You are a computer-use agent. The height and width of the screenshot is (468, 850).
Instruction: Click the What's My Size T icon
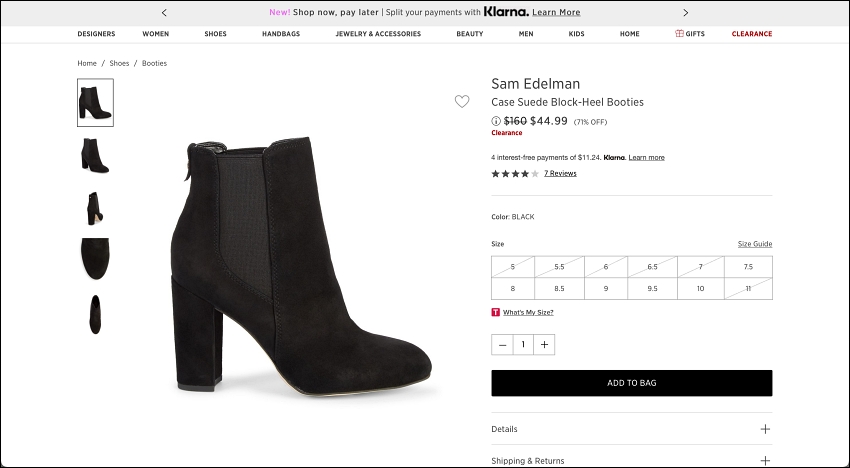coord(495,312)
